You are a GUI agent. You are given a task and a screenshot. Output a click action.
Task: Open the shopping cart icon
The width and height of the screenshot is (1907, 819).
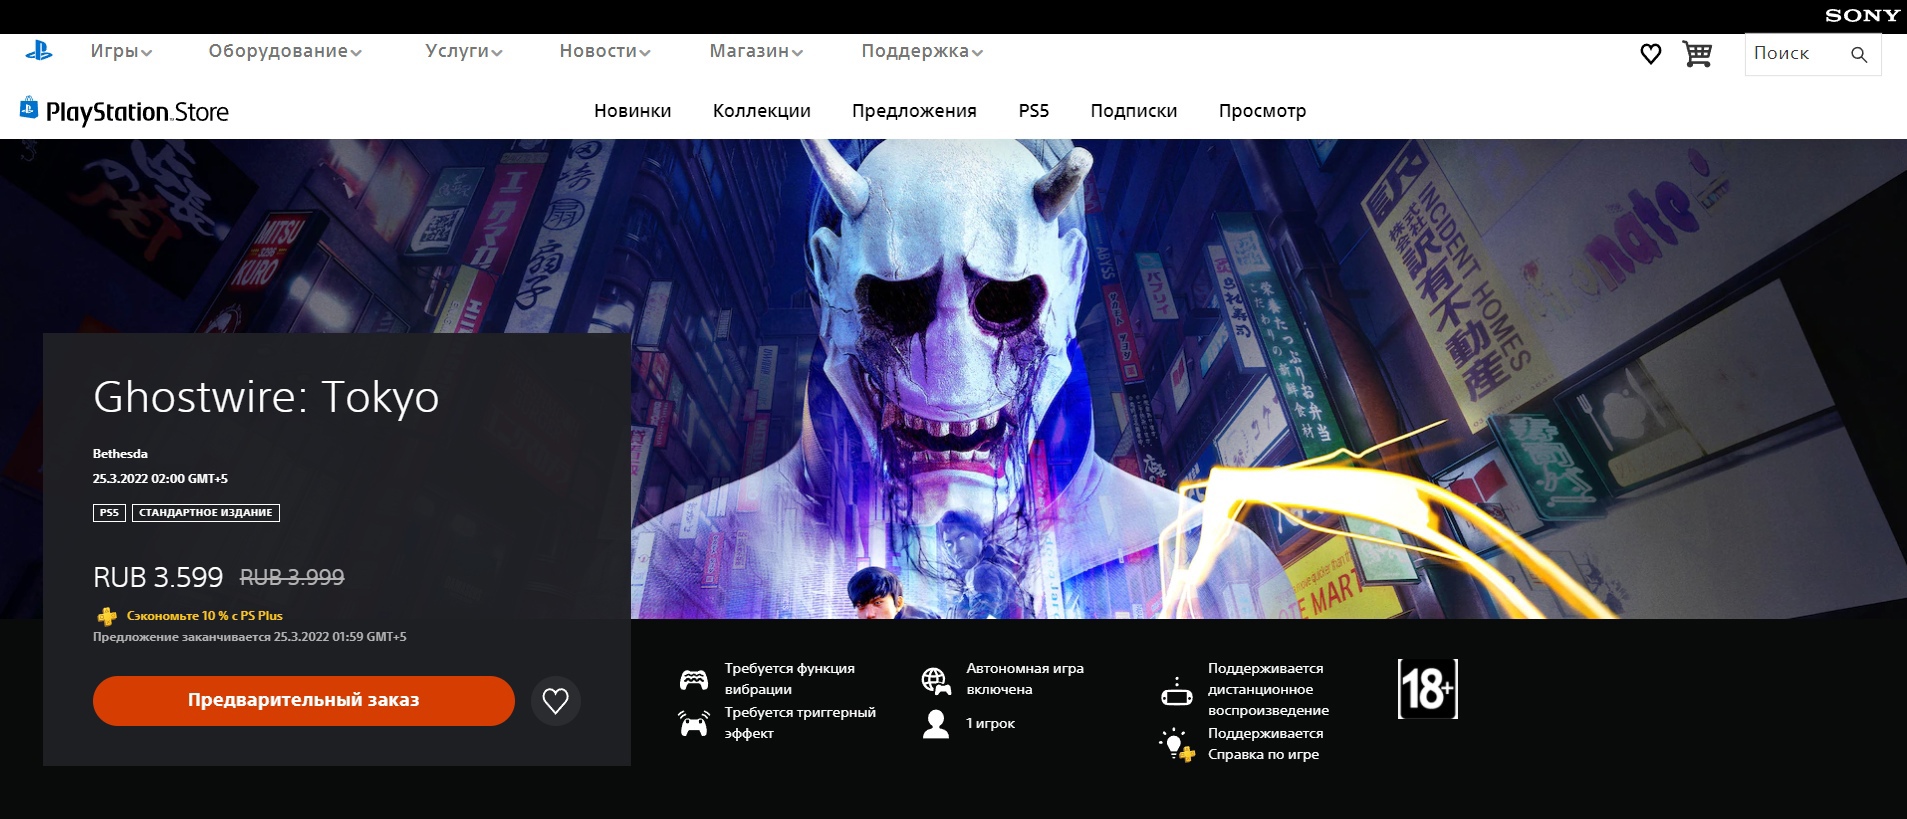1697,54
